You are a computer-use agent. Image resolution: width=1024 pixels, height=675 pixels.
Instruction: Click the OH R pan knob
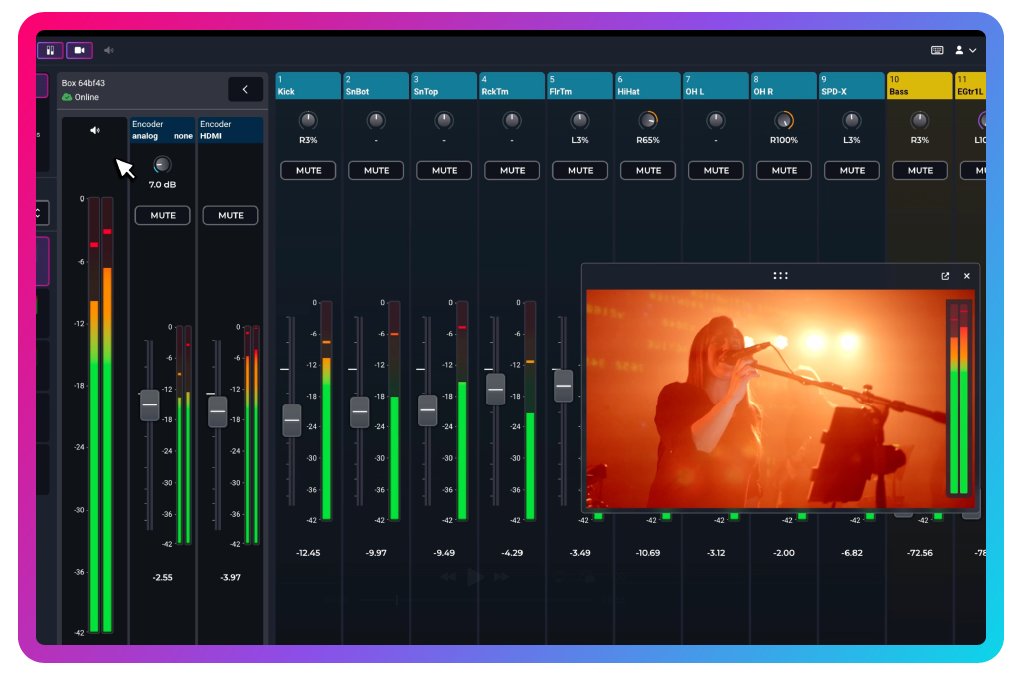coord(783,121)
